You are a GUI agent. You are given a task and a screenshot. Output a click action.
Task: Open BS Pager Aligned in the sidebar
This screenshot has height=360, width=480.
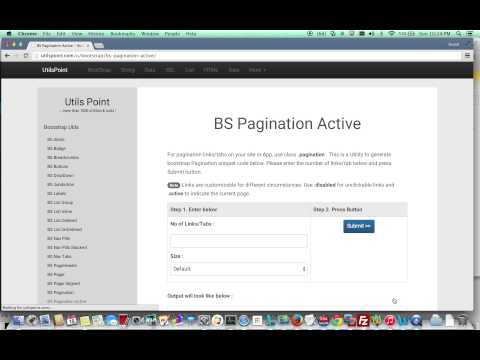(64, 283)
